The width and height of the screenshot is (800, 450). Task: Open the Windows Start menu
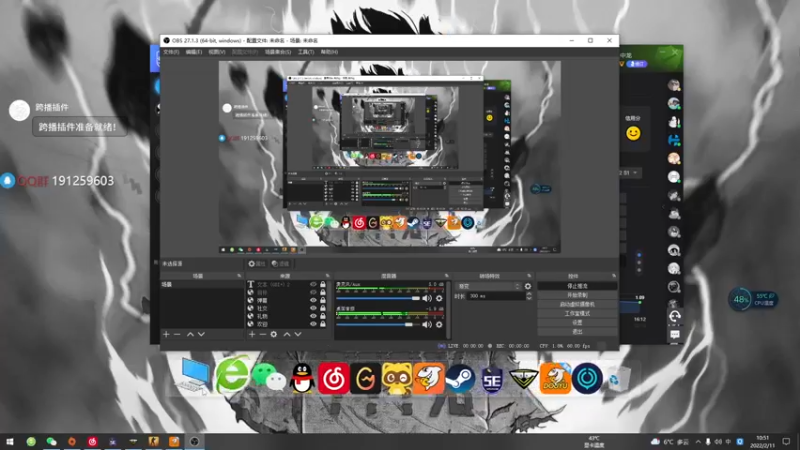point(10,441)
